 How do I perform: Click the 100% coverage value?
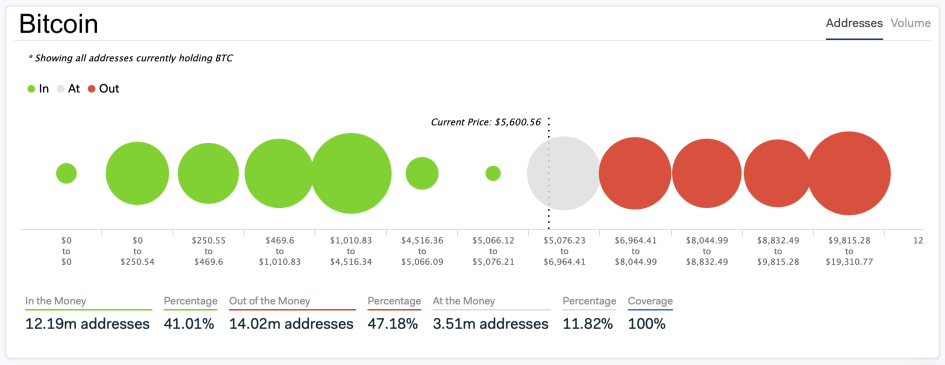tap(647, 323)
